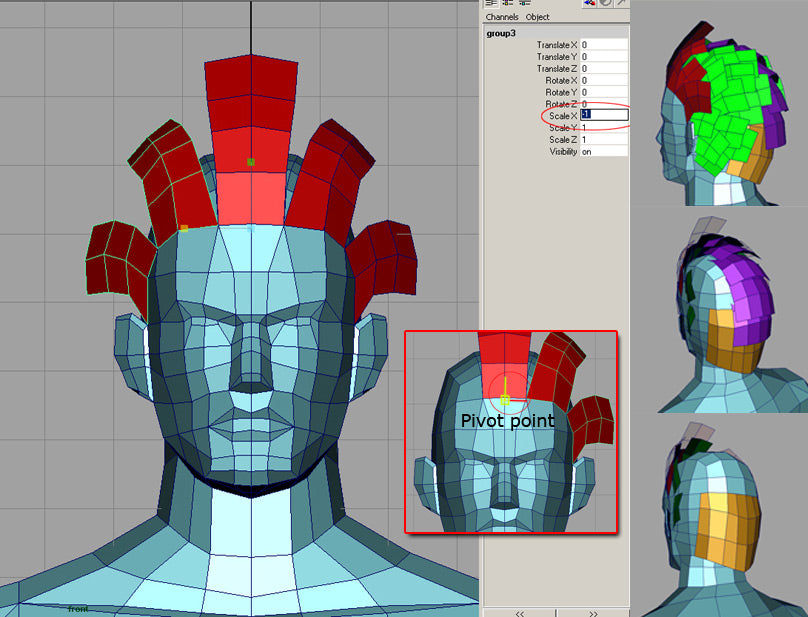Open the Object menu
The height and width of the screenshot is (617, 808).
pos(537,17)
